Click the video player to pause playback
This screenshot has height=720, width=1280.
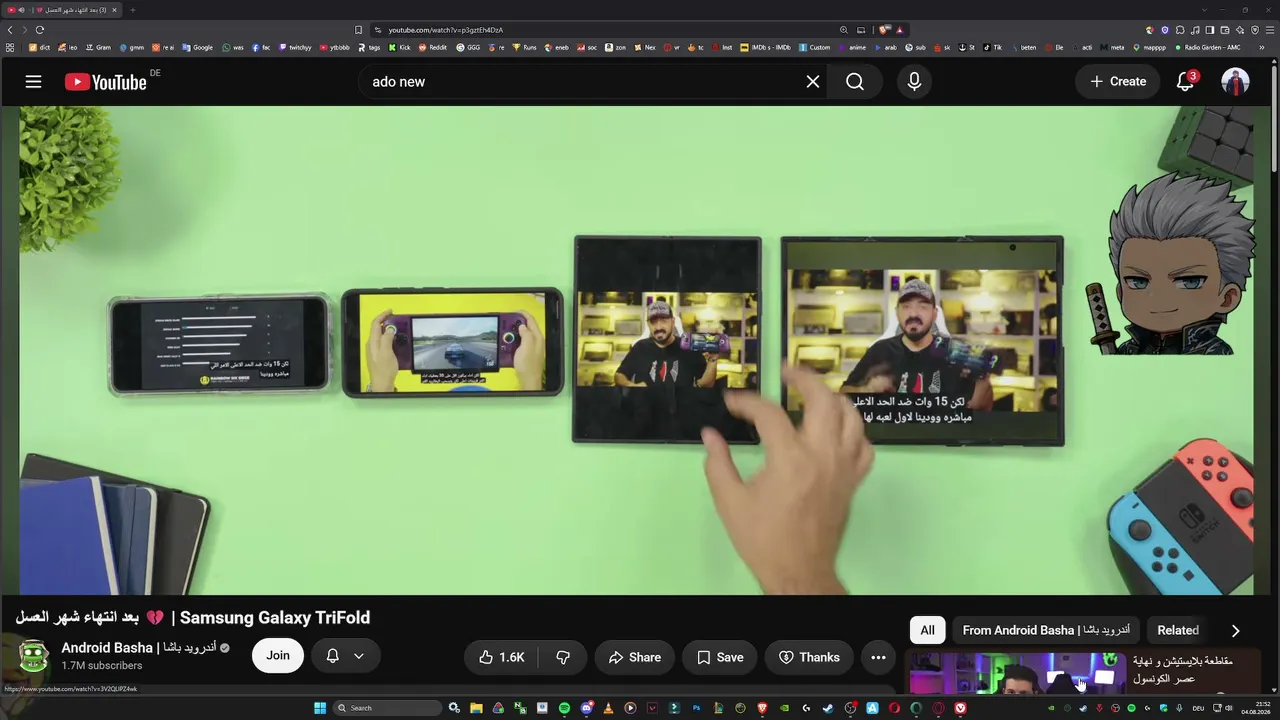pos(636,350)
